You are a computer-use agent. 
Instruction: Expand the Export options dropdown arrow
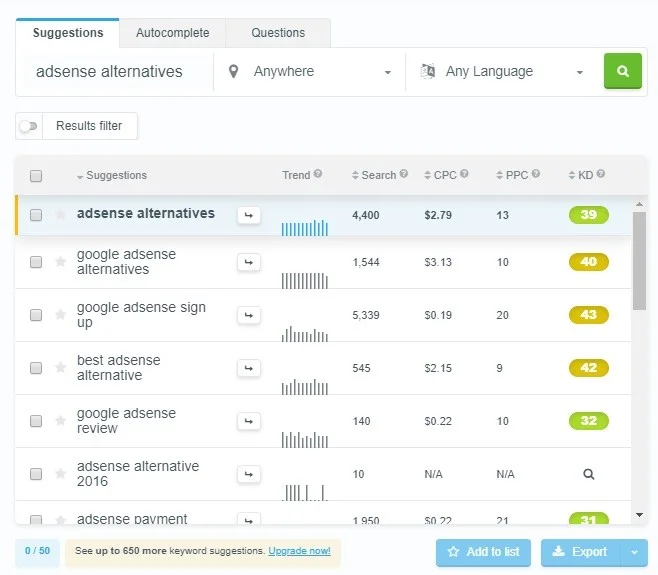click(x=634, y=552)
